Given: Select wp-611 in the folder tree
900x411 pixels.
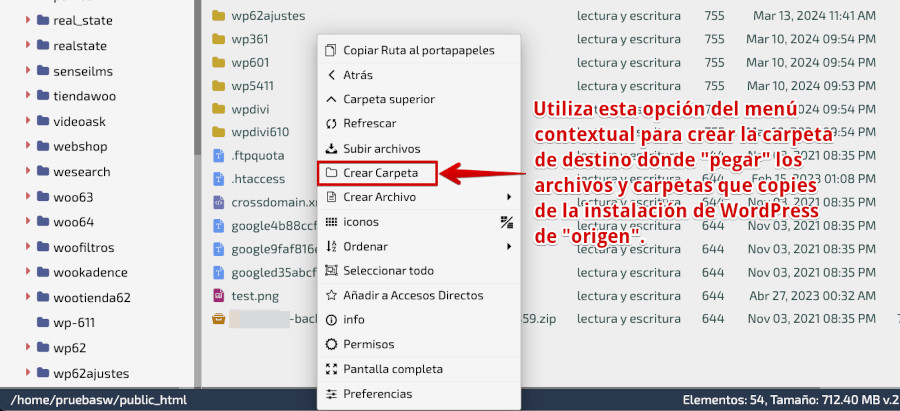Looking at the screenshot, I should click(x=74, y=323).
